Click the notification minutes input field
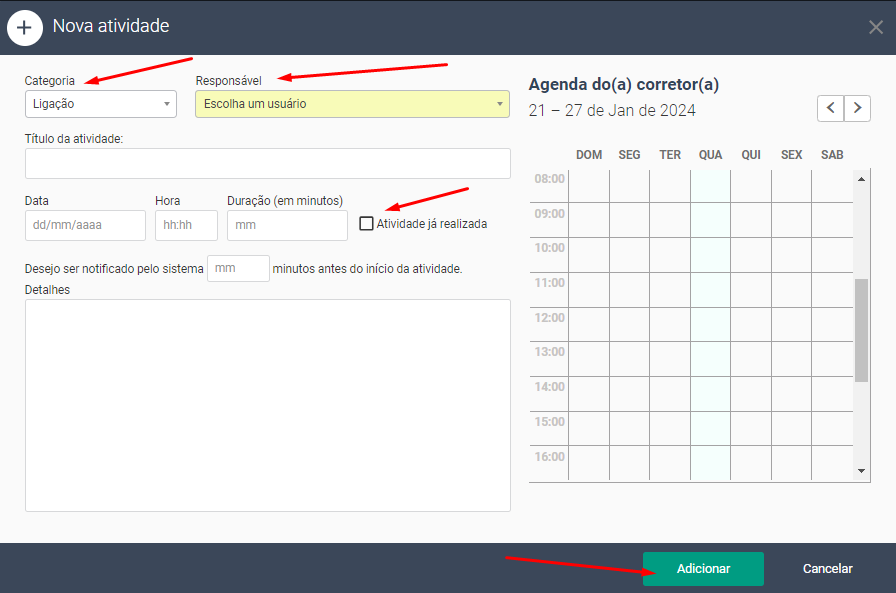This screenshot has width=896, height=593. tap(238, 268)
